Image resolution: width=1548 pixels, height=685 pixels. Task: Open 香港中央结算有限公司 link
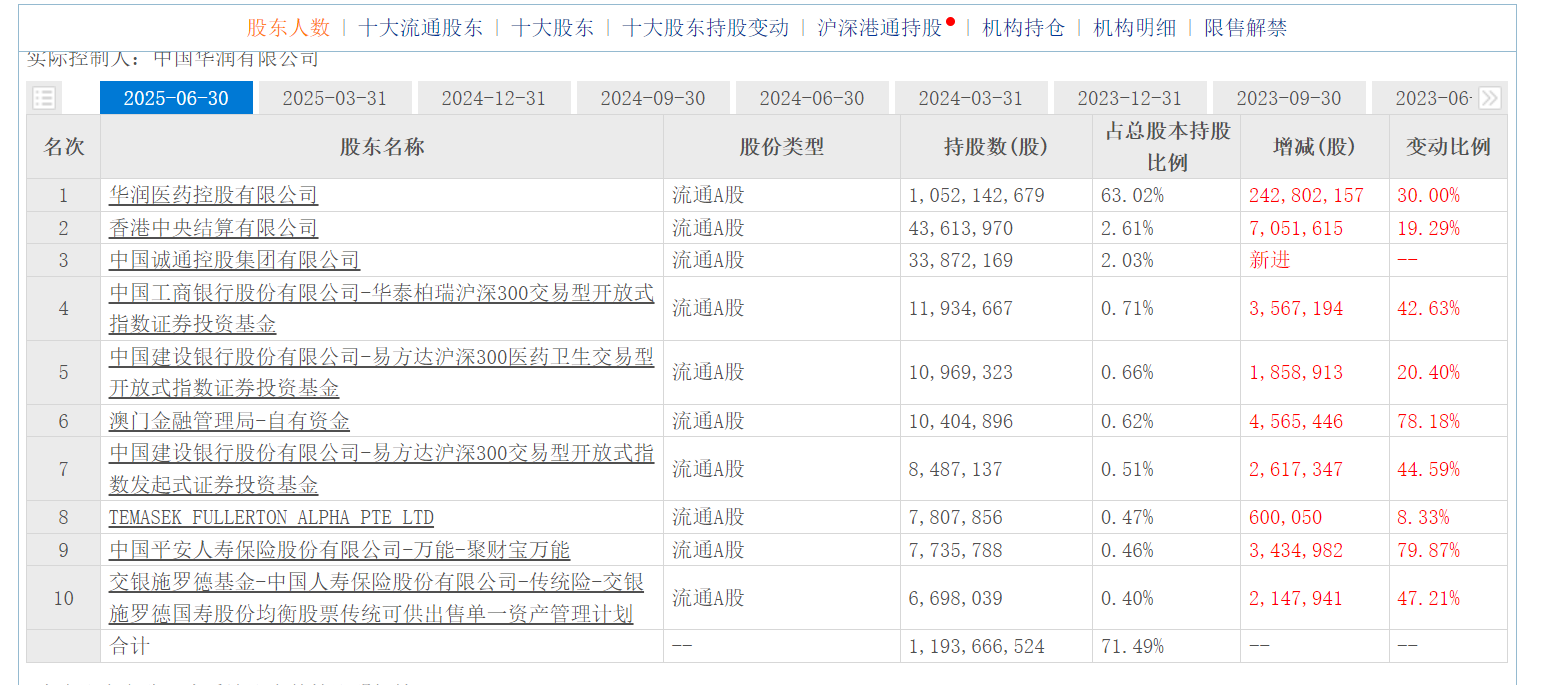[213, 228]
